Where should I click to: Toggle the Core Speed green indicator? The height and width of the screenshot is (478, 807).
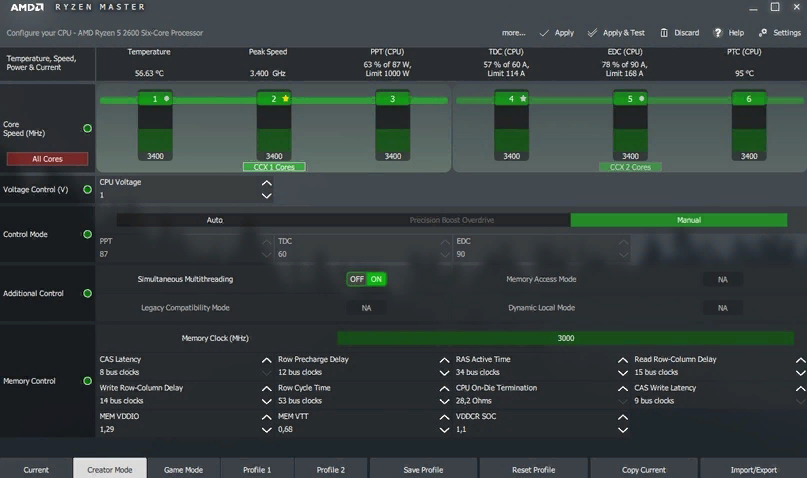tap(88, 129)
